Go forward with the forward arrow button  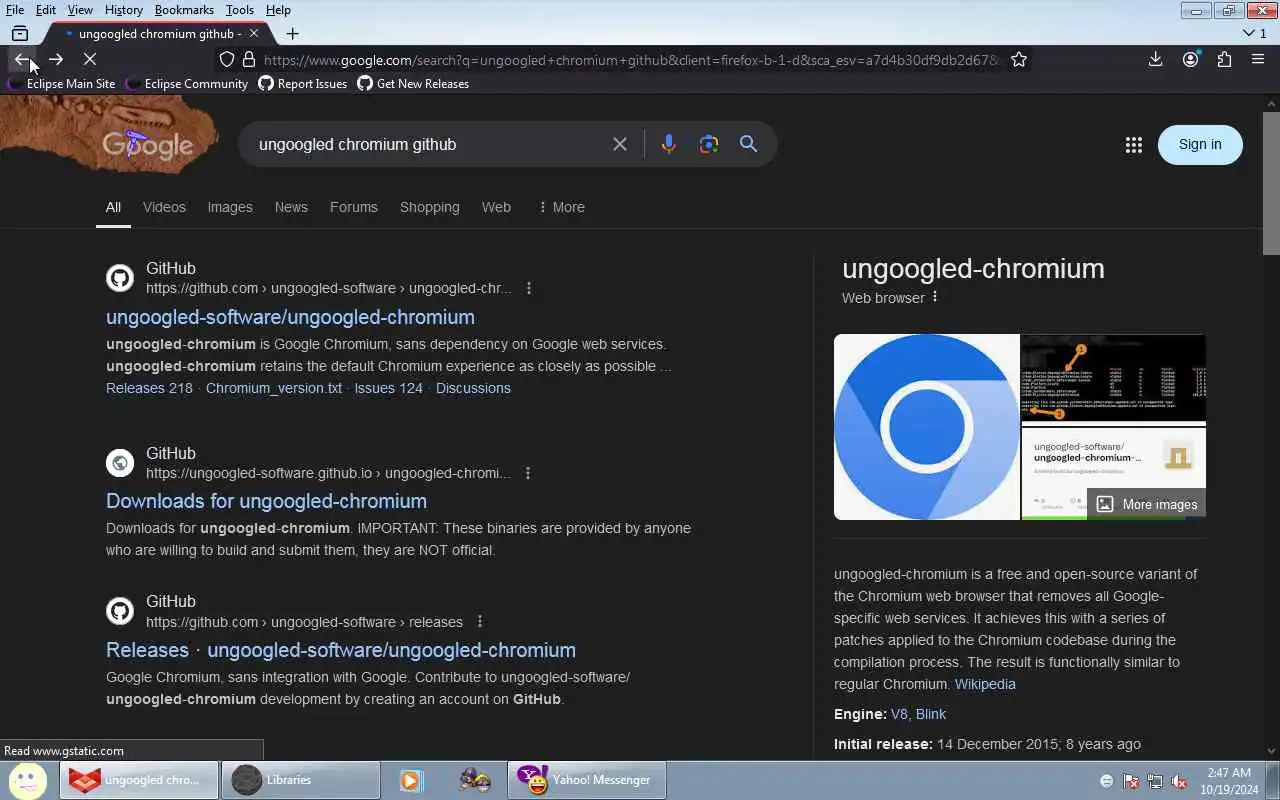coord(56,60)
